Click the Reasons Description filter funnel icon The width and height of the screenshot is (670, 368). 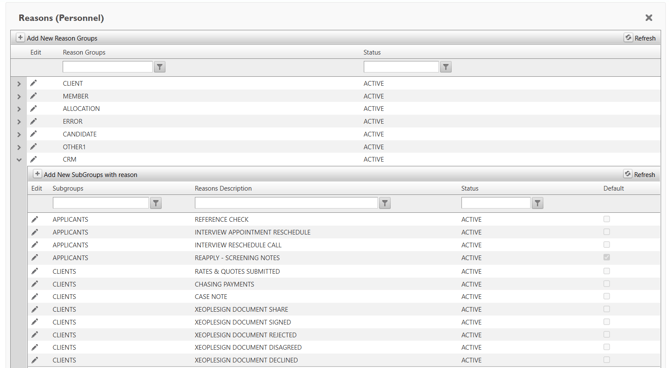pyautogui.click(x=385, y=203)
